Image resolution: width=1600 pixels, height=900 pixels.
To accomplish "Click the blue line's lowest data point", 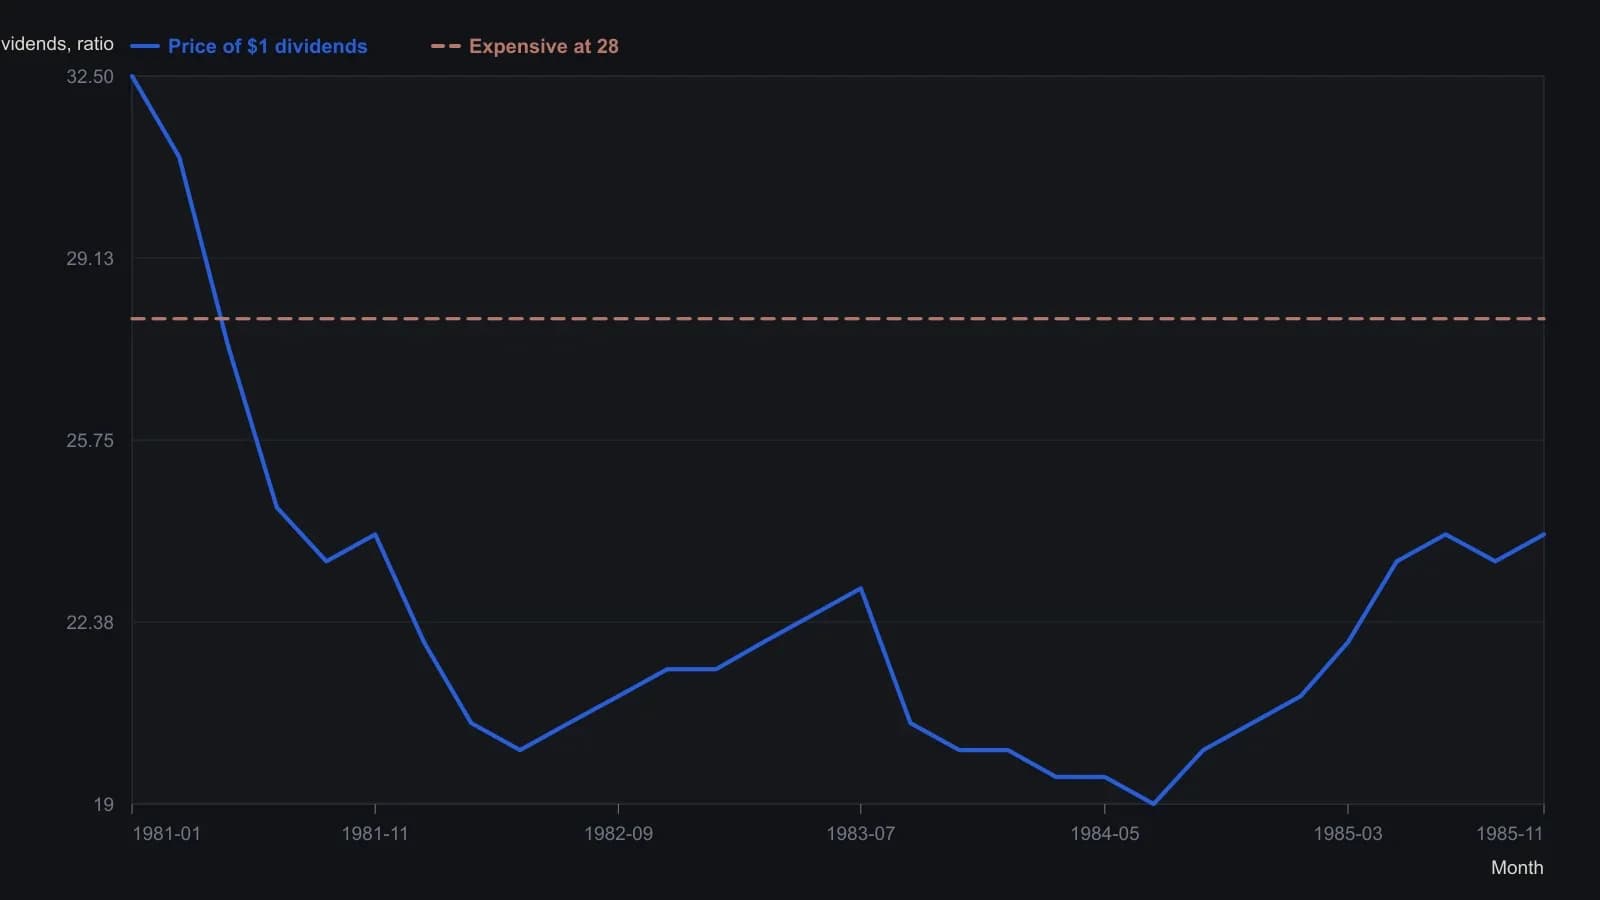I will (x=1153, y=803).
